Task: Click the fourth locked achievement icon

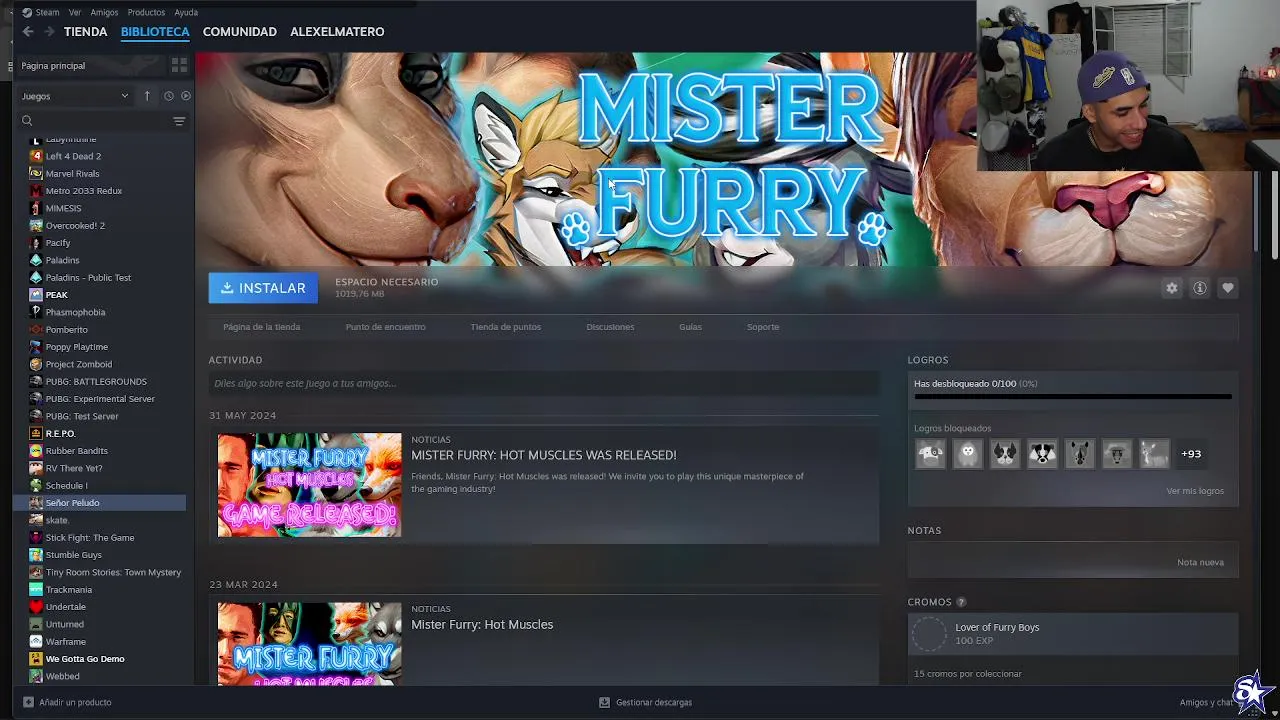Action: pyautogui.click(x=1042, y=454)
